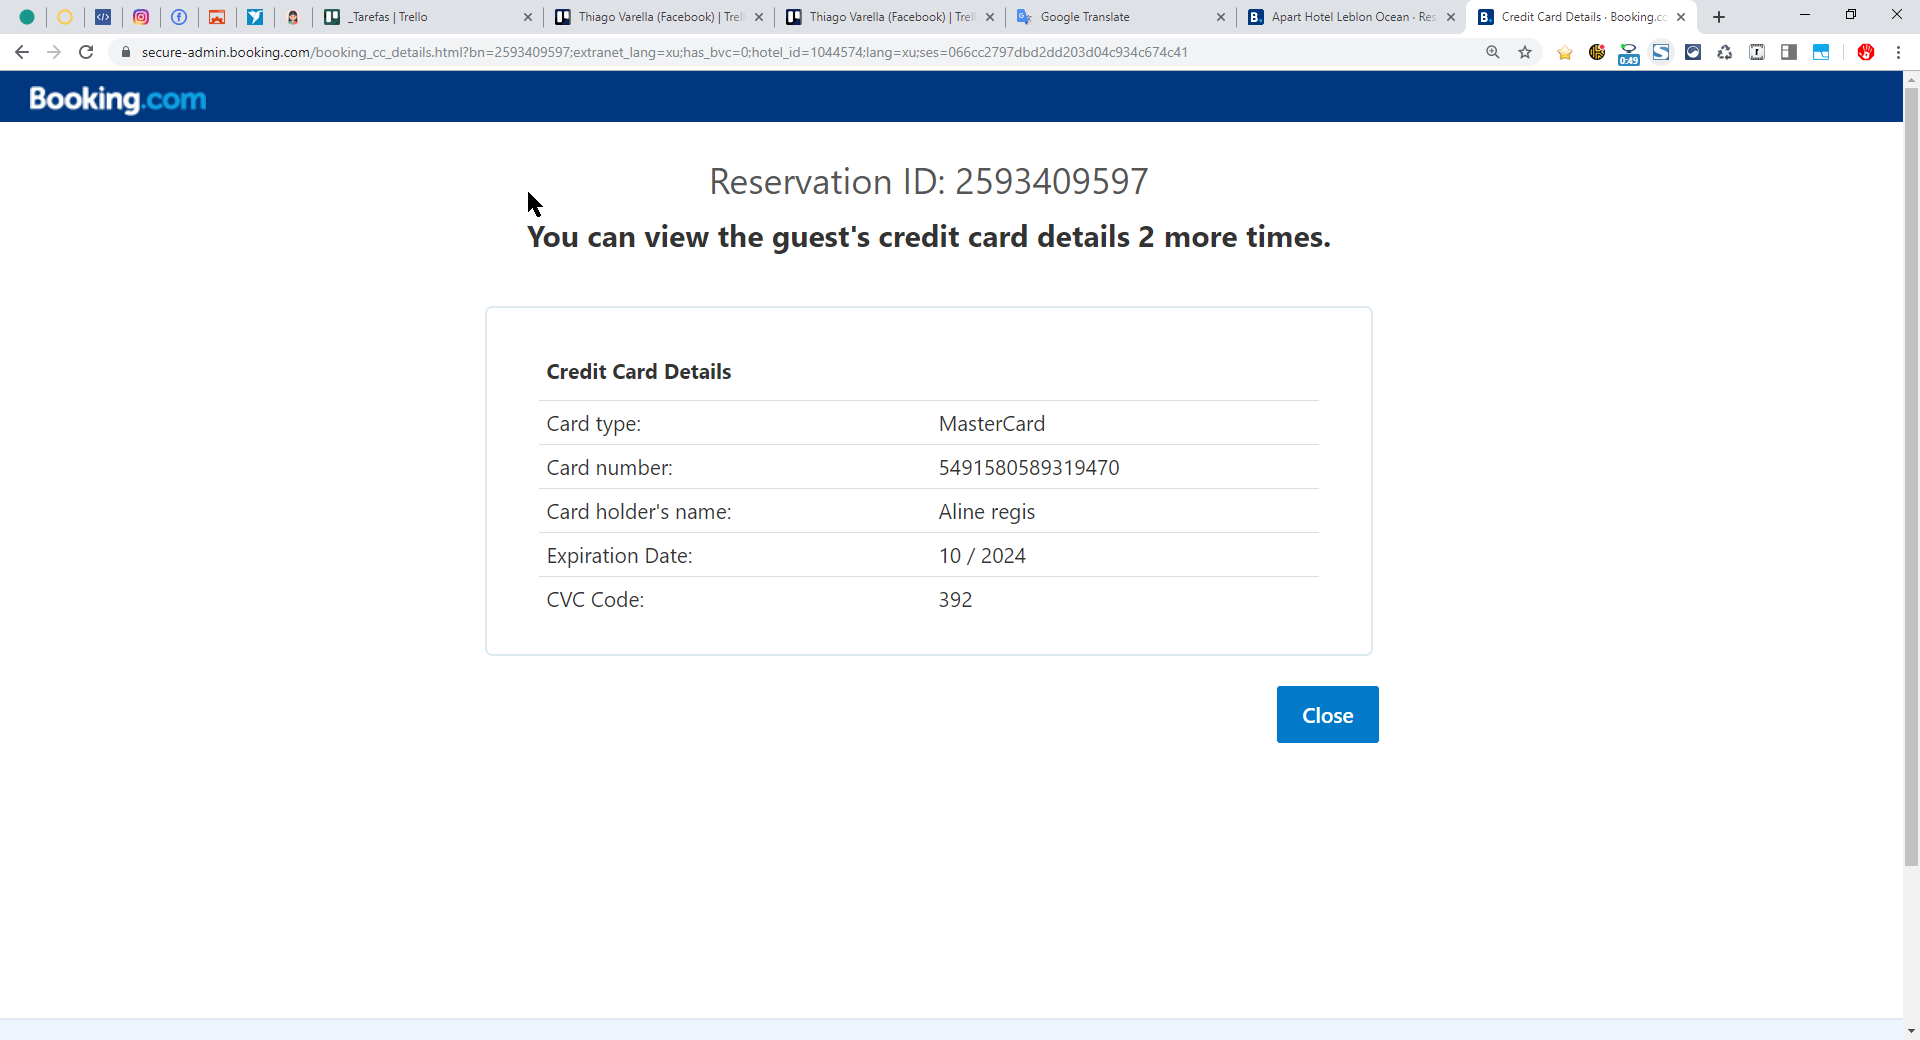Open the pinned teal circle tab
The image size is (1920, 1040).
(27, 17)
